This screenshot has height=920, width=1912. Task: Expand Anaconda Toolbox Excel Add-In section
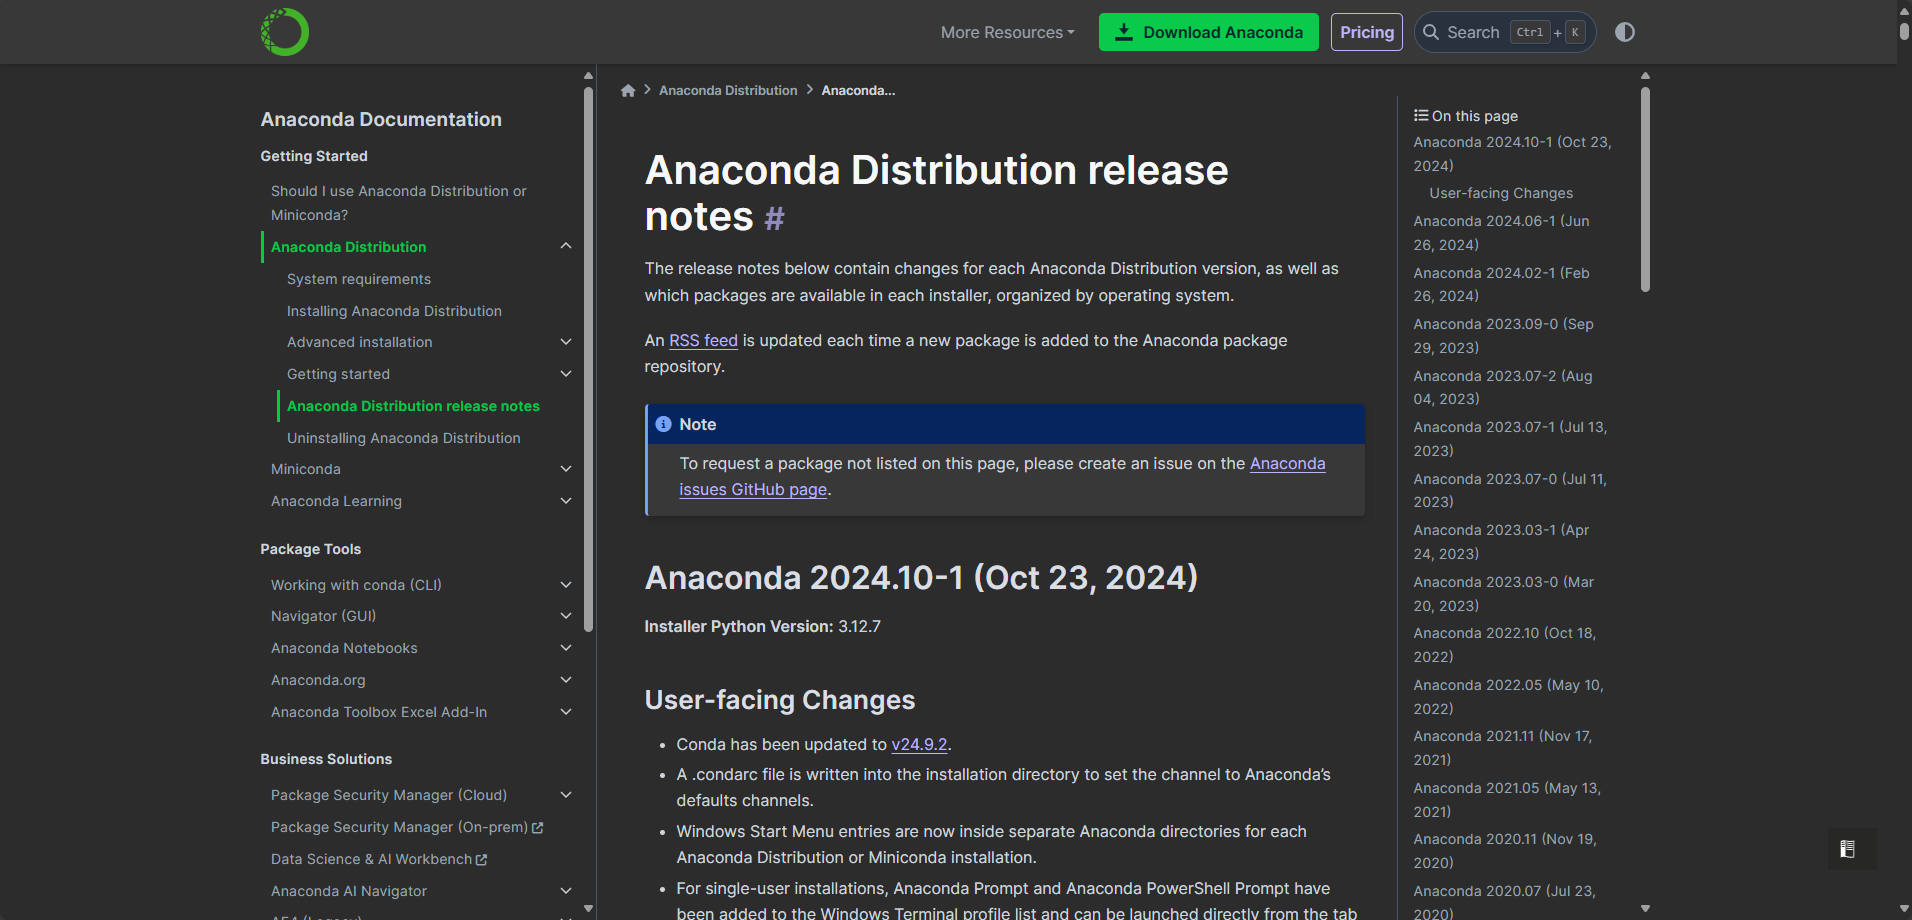coord(566,712)
